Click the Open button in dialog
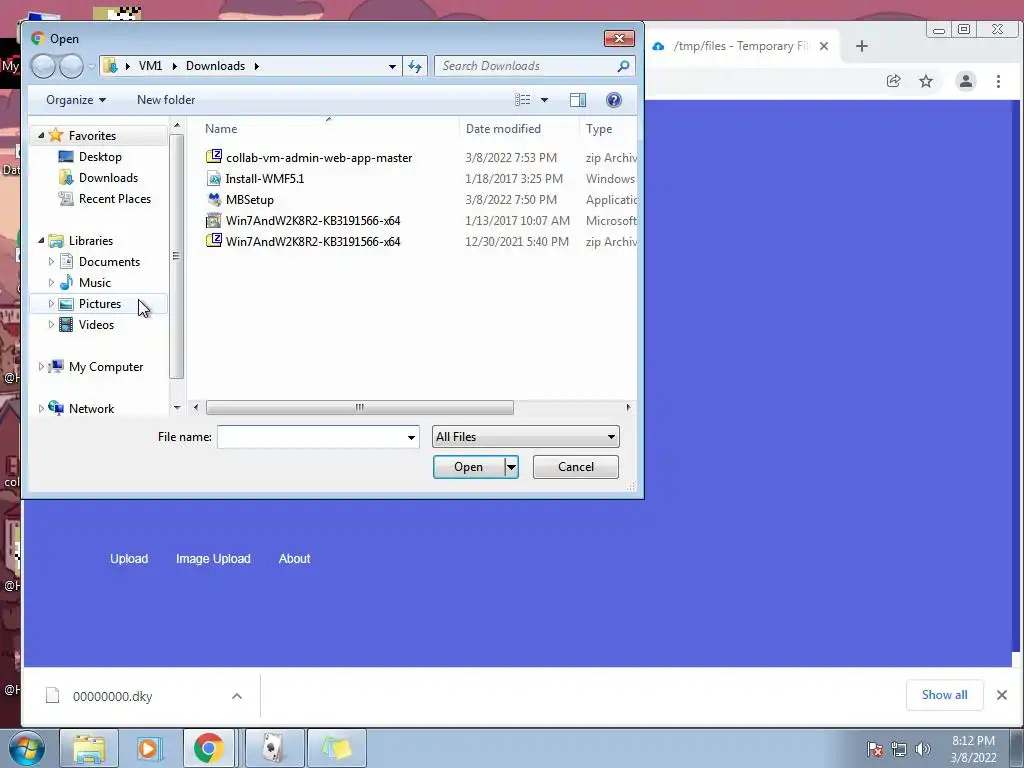The width and height of the screenshot is (1024, 768). 468,467
